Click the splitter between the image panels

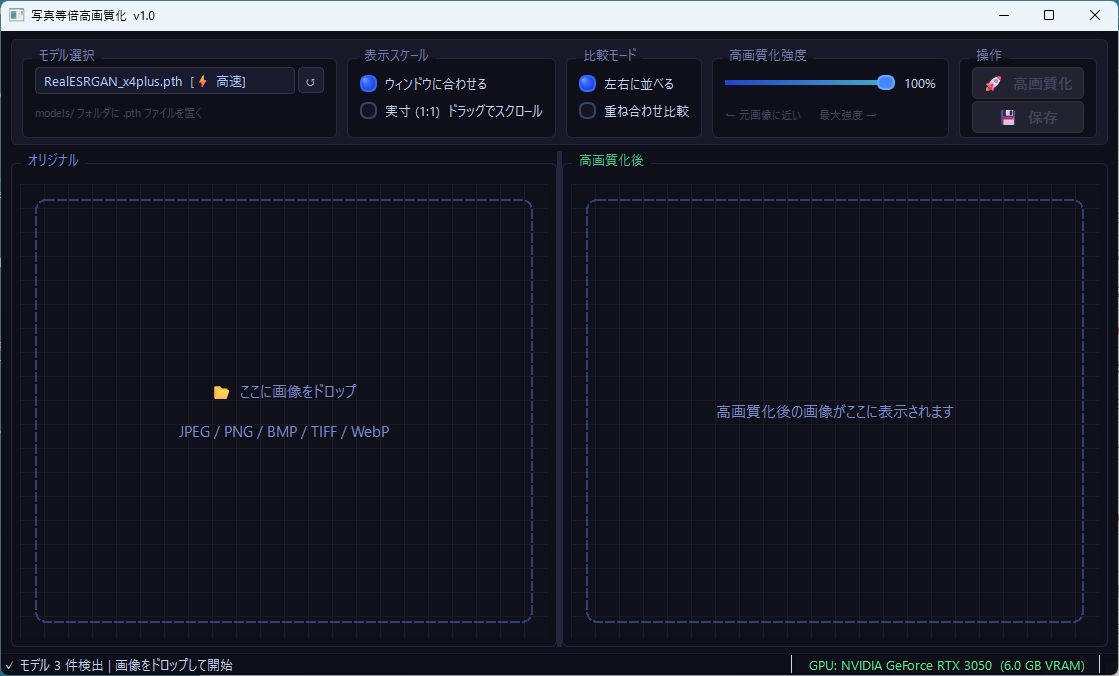coord(560,398)
